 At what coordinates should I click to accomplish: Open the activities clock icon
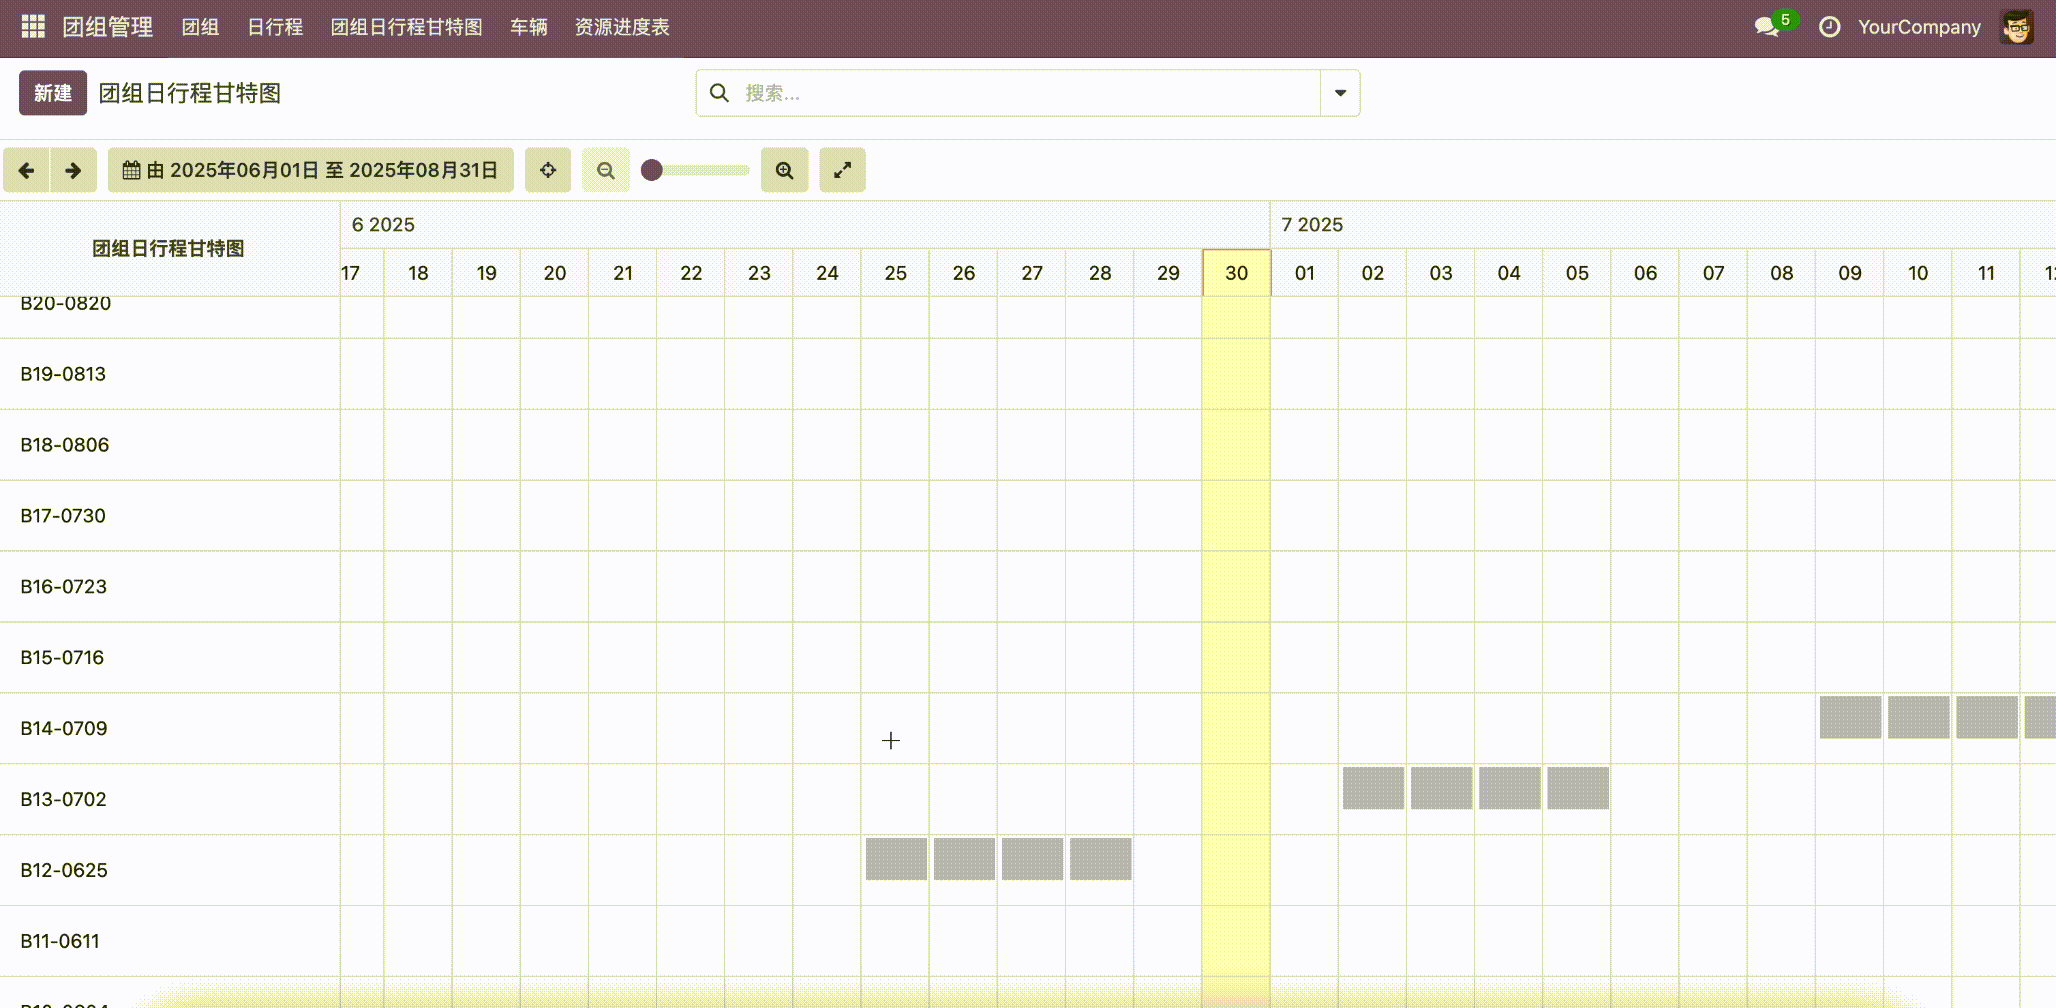point(1829,27)
